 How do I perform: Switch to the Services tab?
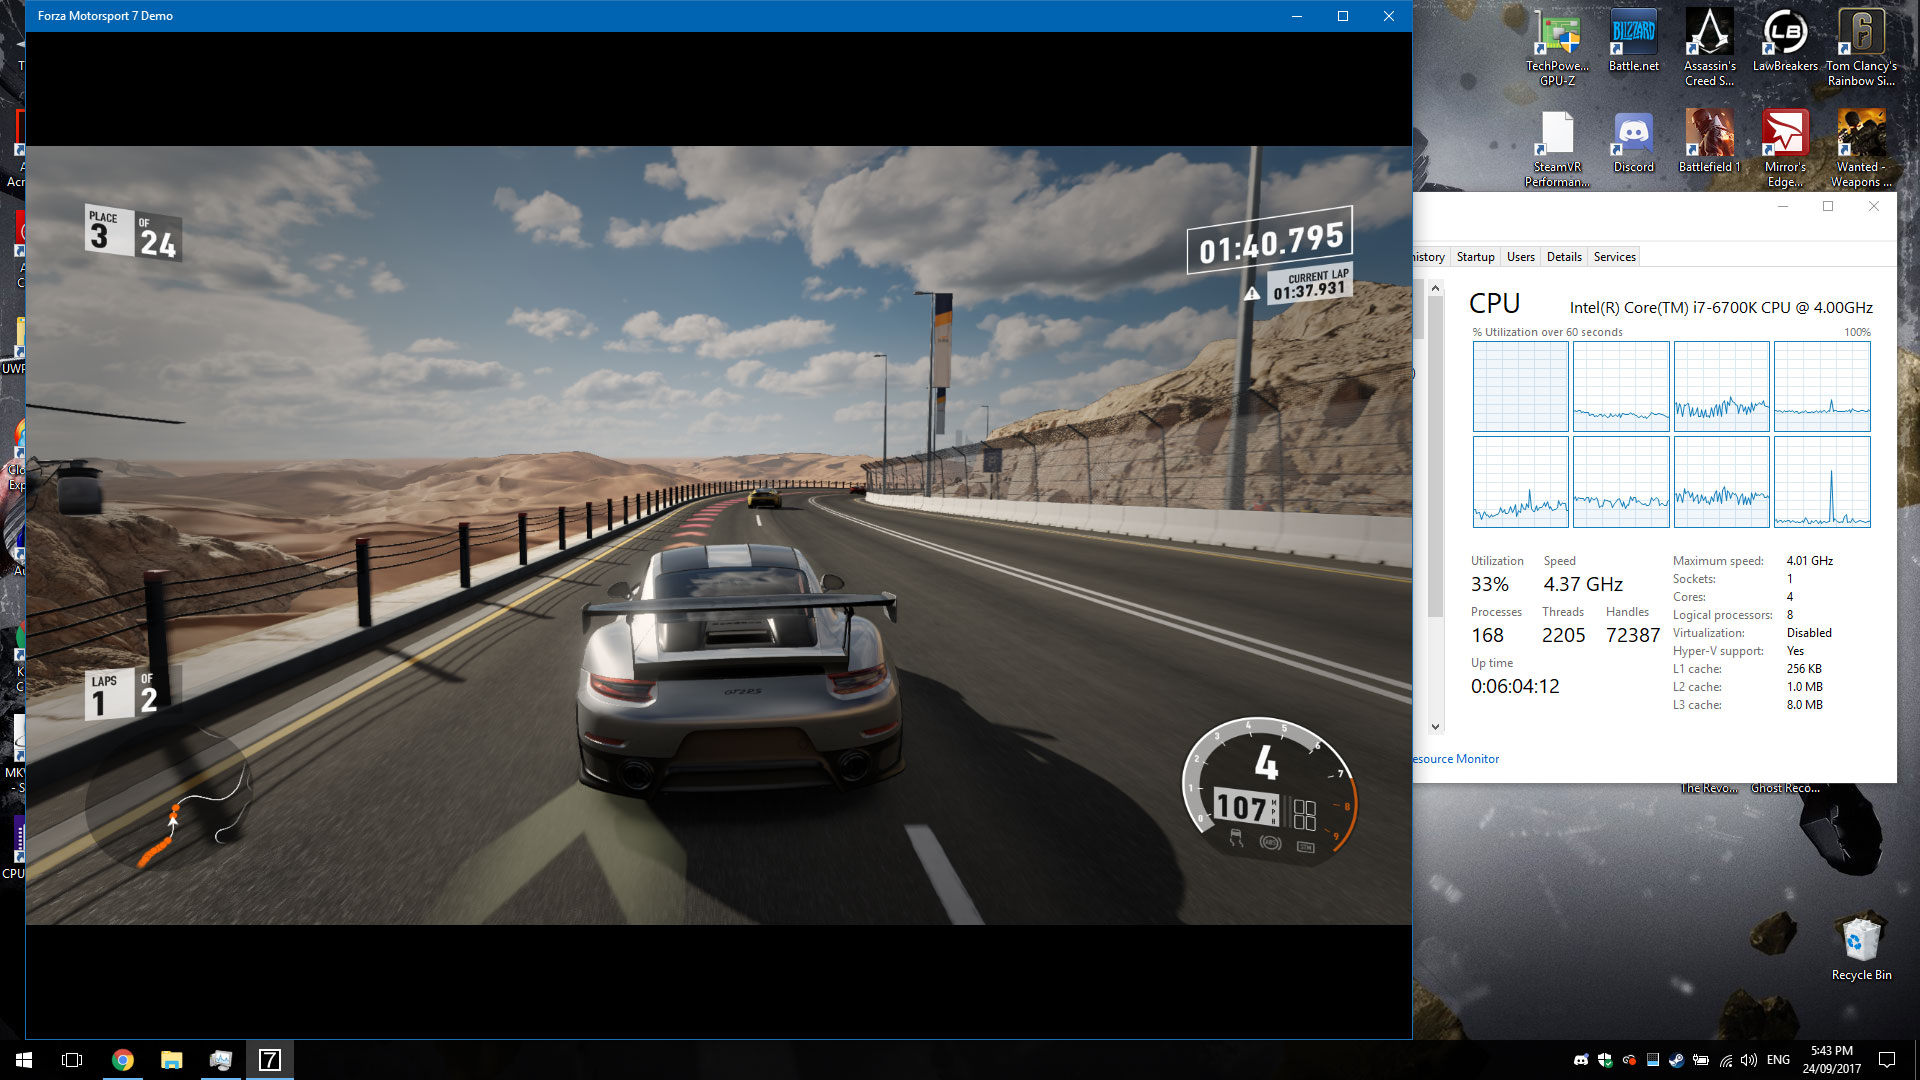tap(1614, 257)
